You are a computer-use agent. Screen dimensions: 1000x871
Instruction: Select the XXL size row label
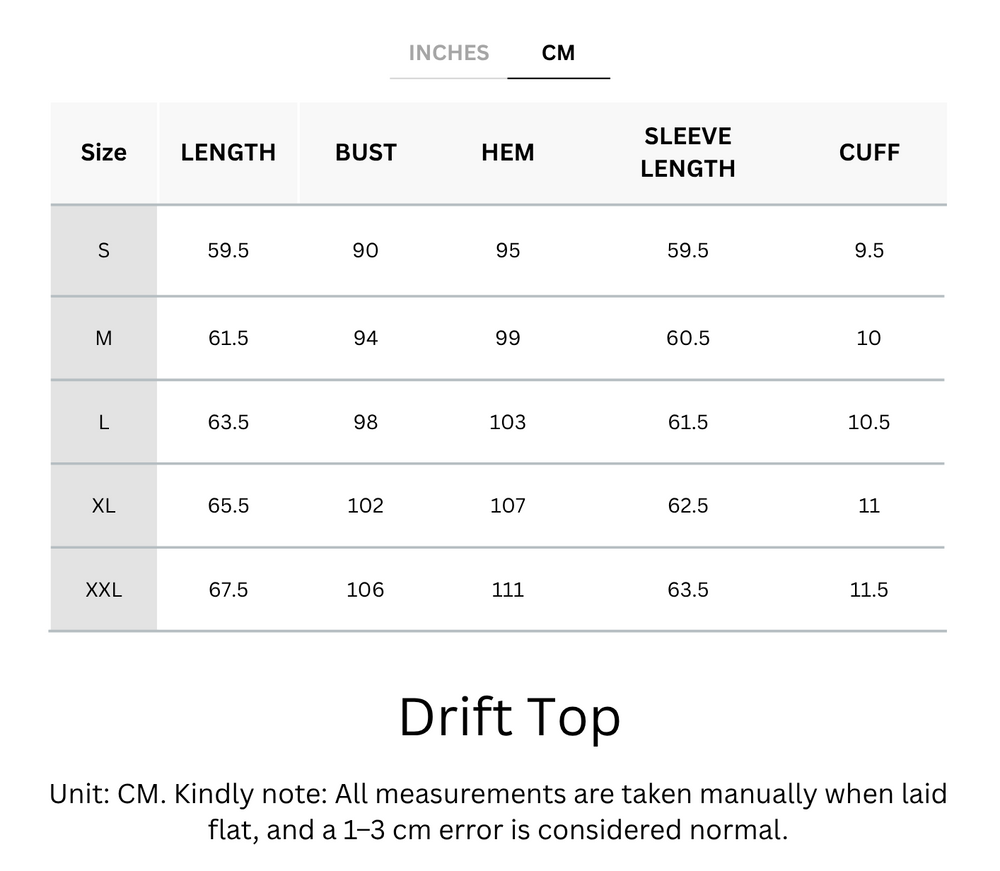[x=103, y=589]
